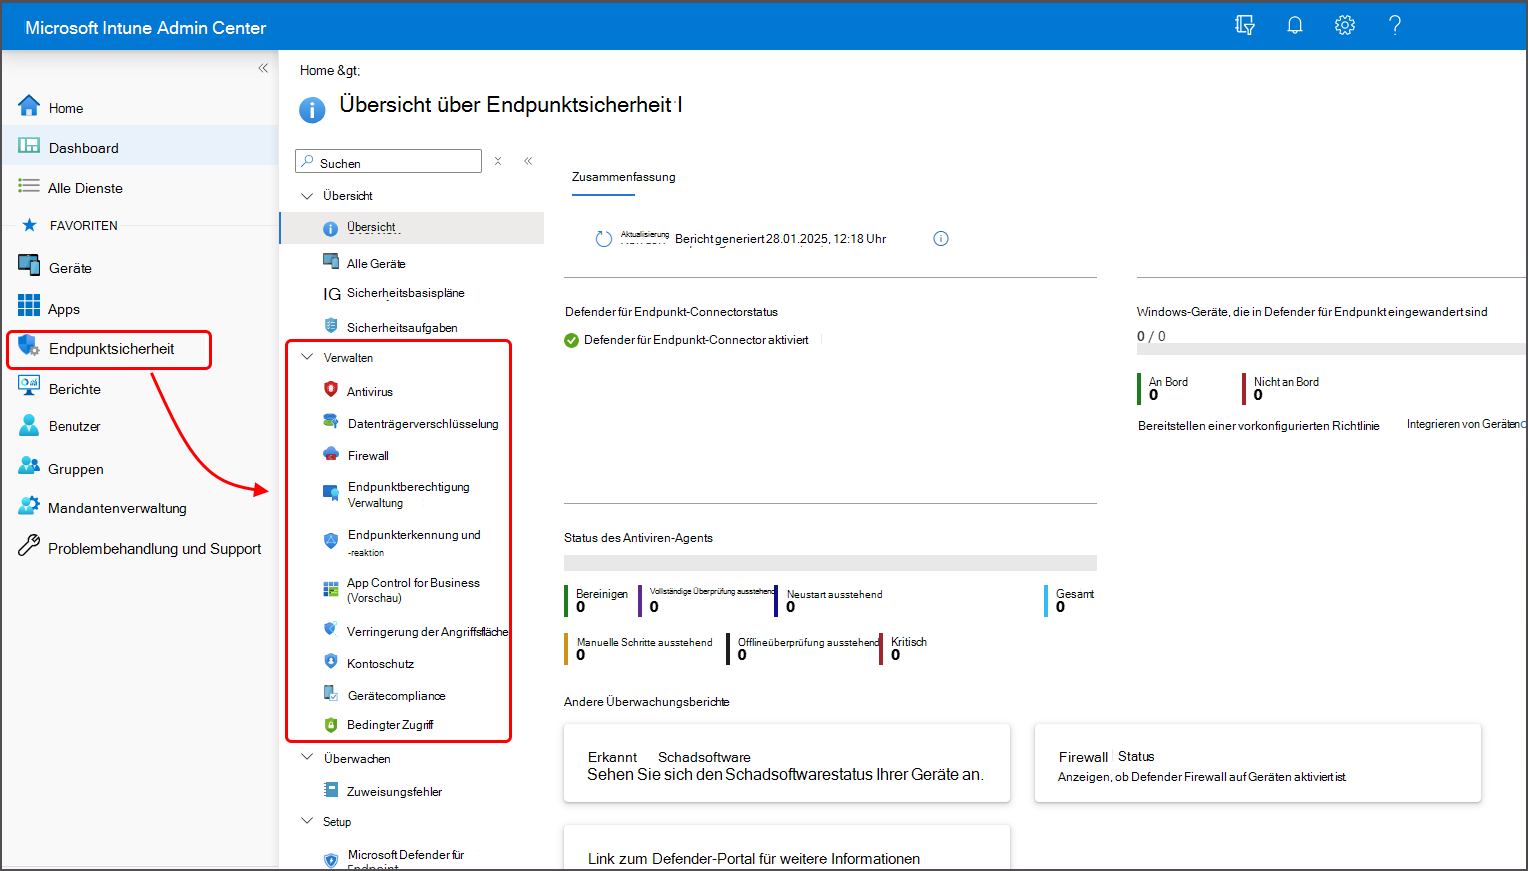Viewport: 1528px width, 871px height.
Task: Click the Datenträgerverschlüsselung icon
Action: point(331,422)
